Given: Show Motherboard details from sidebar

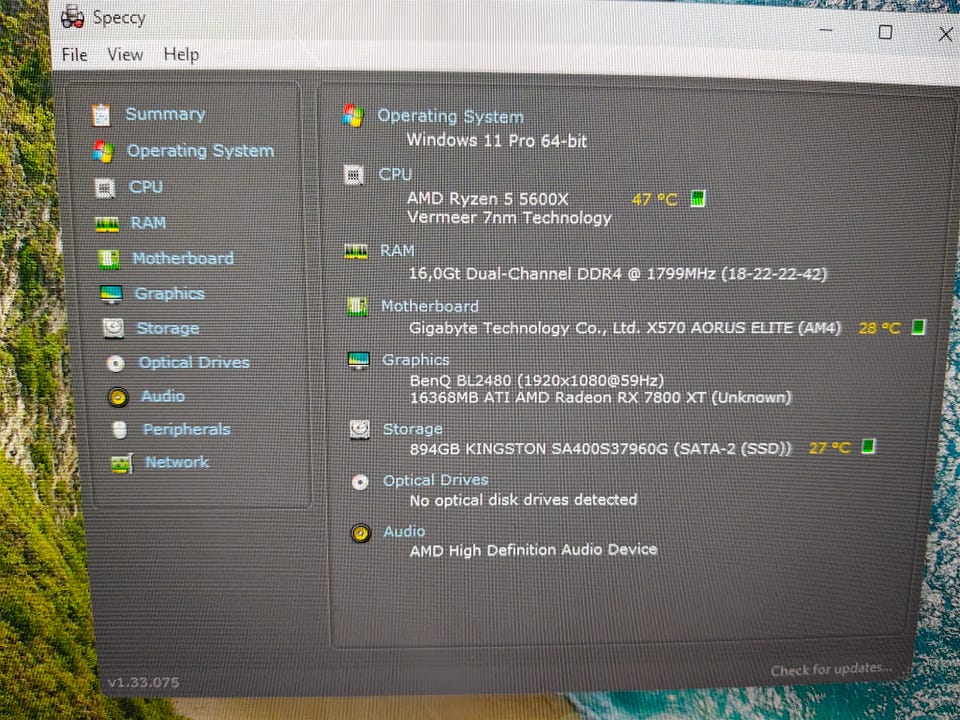Looking at the screenshot, I should [183, 258].
